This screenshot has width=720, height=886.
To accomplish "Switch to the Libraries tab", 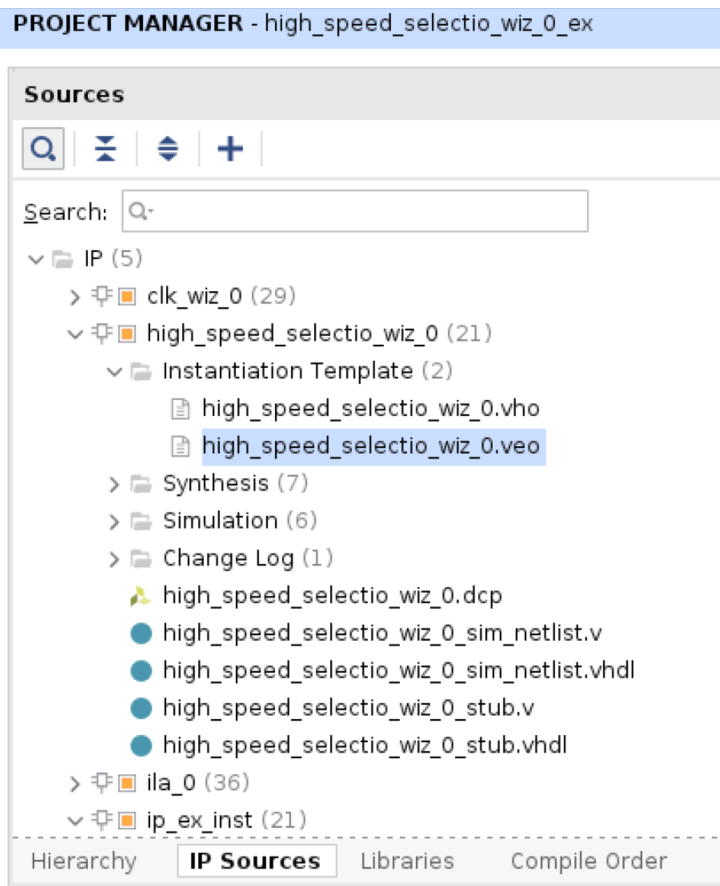I will click(x=407, y=861).
